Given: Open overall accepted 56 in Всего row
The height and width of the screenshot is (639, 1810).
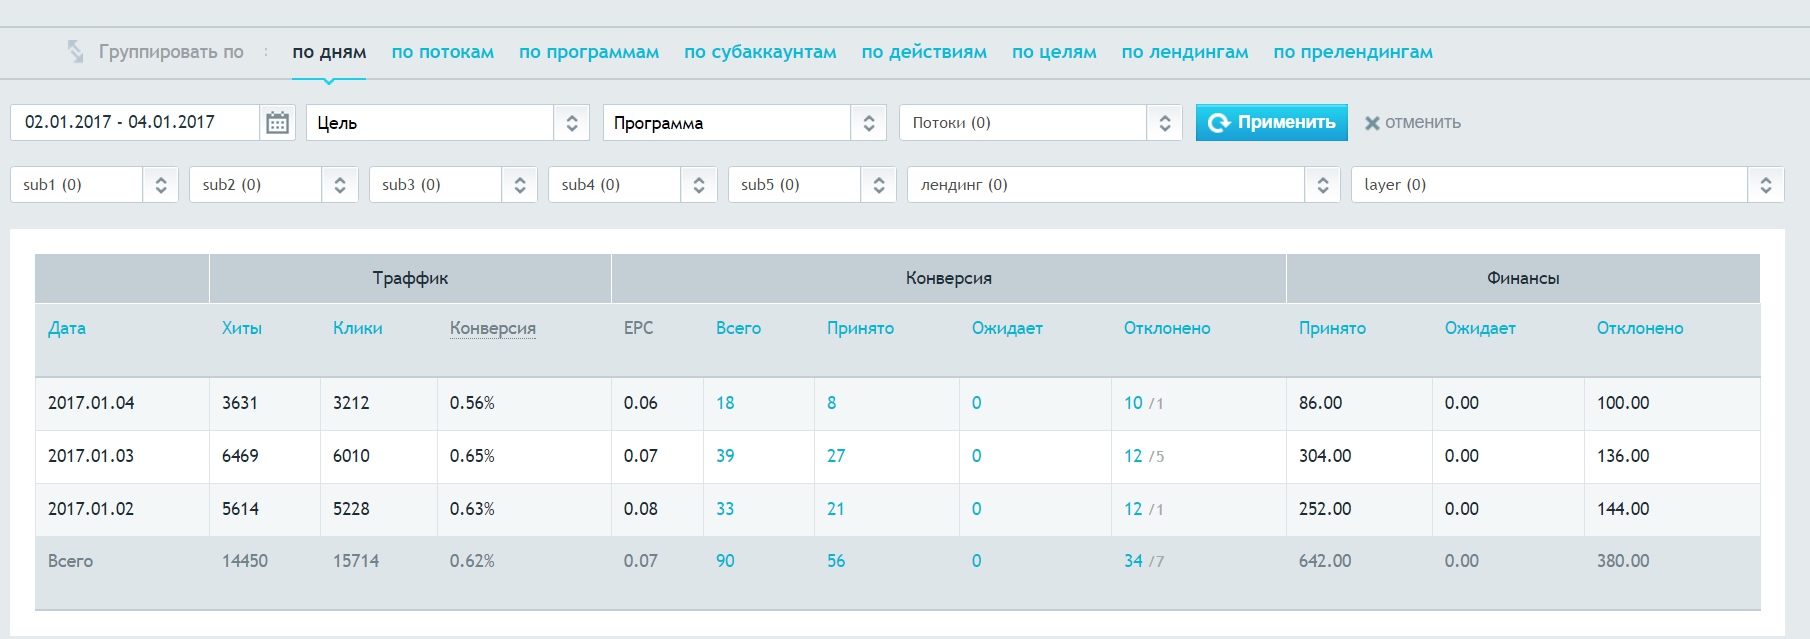Looking at the screenshot, I should click(x=836, y=561).
